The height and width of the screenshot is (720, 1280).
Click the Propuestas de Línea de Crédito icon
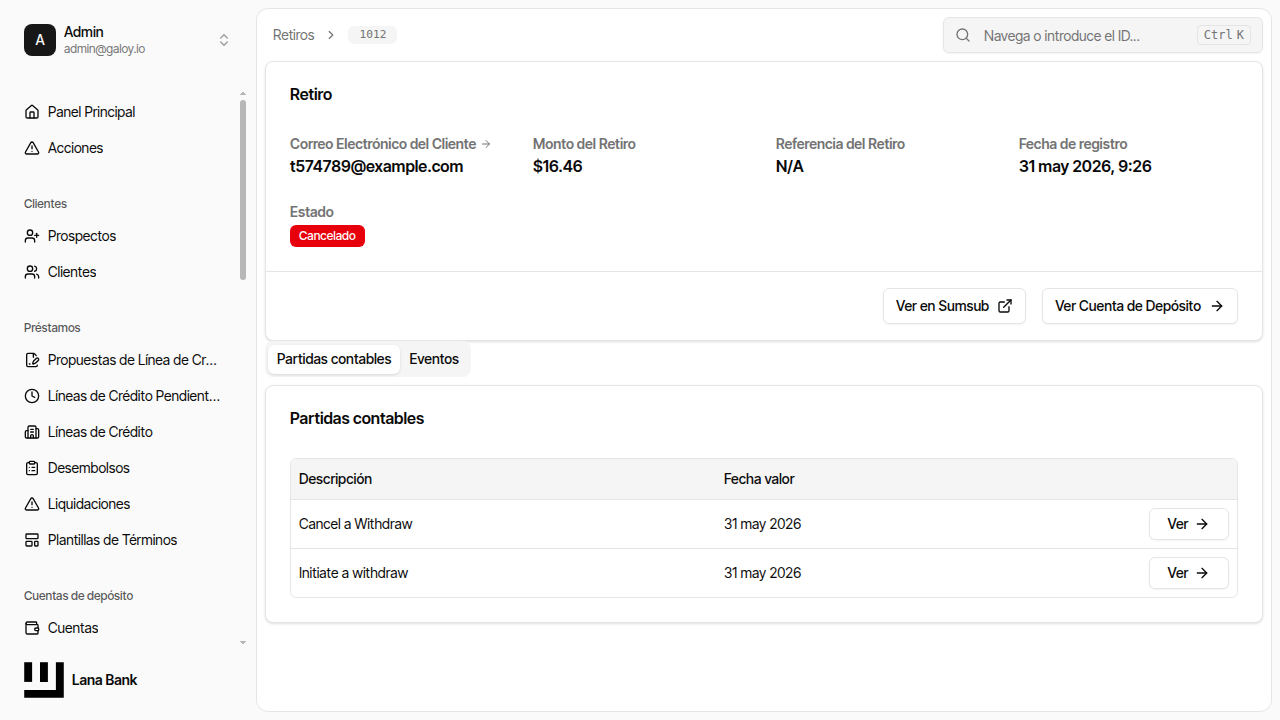click(32, 360)
